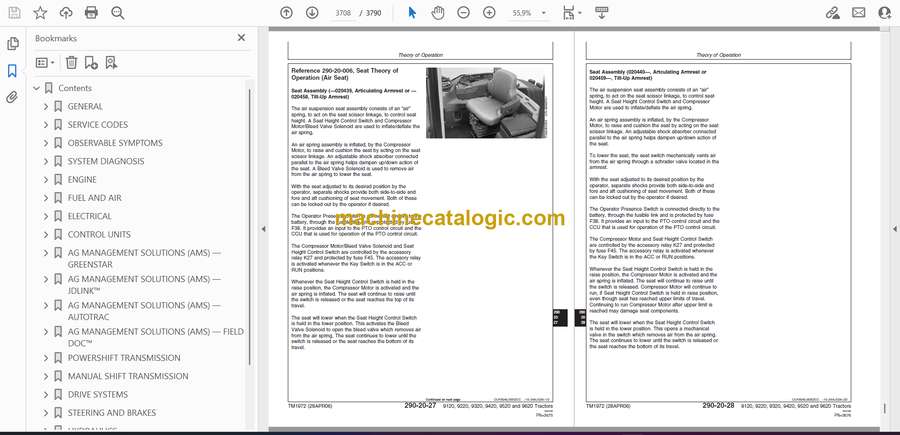Toggle the bookmarks panel icon
The image size is (900, 435).
tap(12, 71)
